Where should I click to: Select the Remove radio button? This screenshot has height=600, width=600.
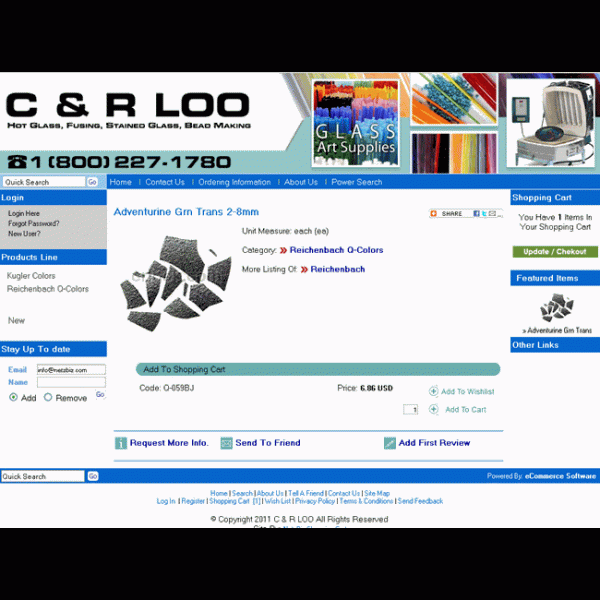48,397
